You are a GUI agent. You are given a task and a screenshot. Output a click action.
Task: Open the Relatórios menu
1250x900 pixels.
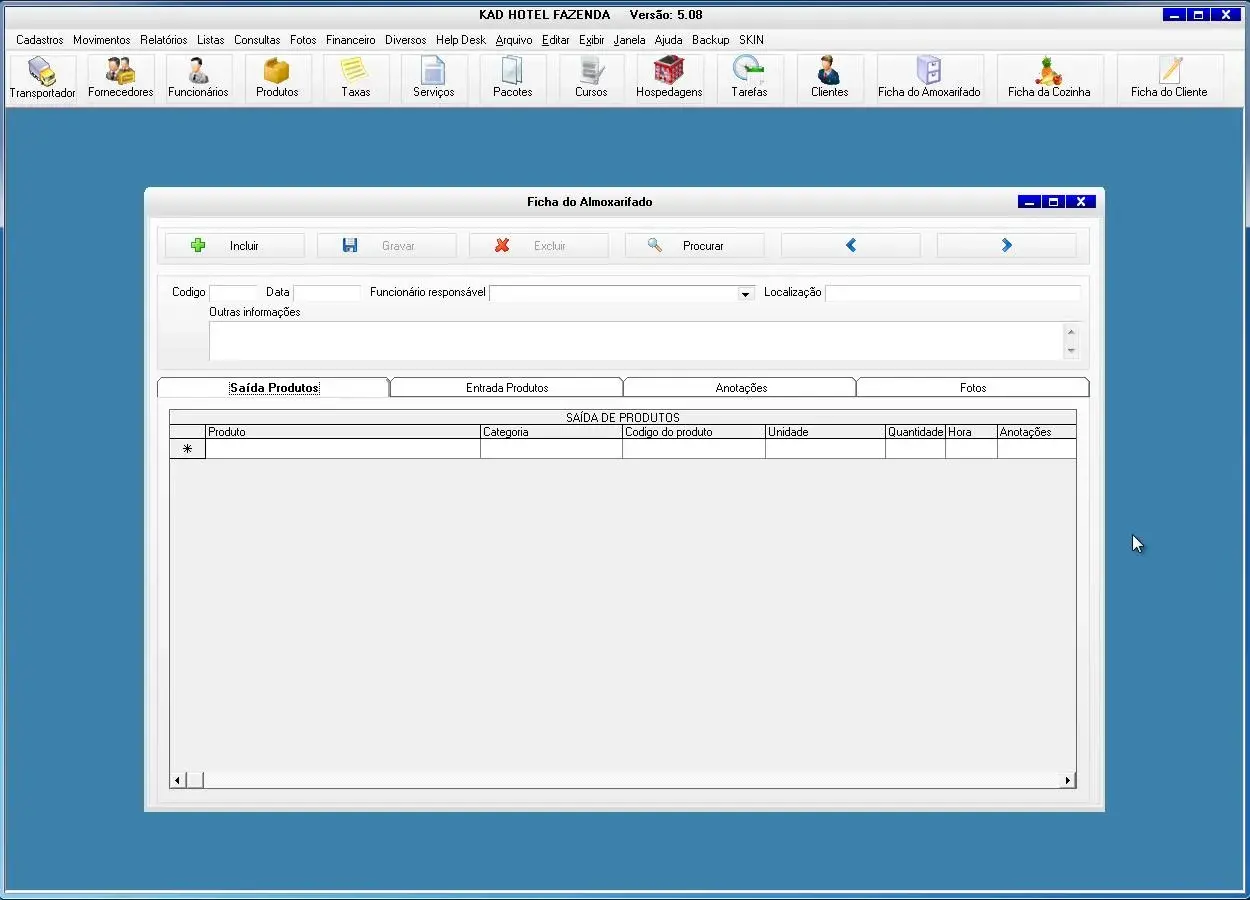click(164, 40)
